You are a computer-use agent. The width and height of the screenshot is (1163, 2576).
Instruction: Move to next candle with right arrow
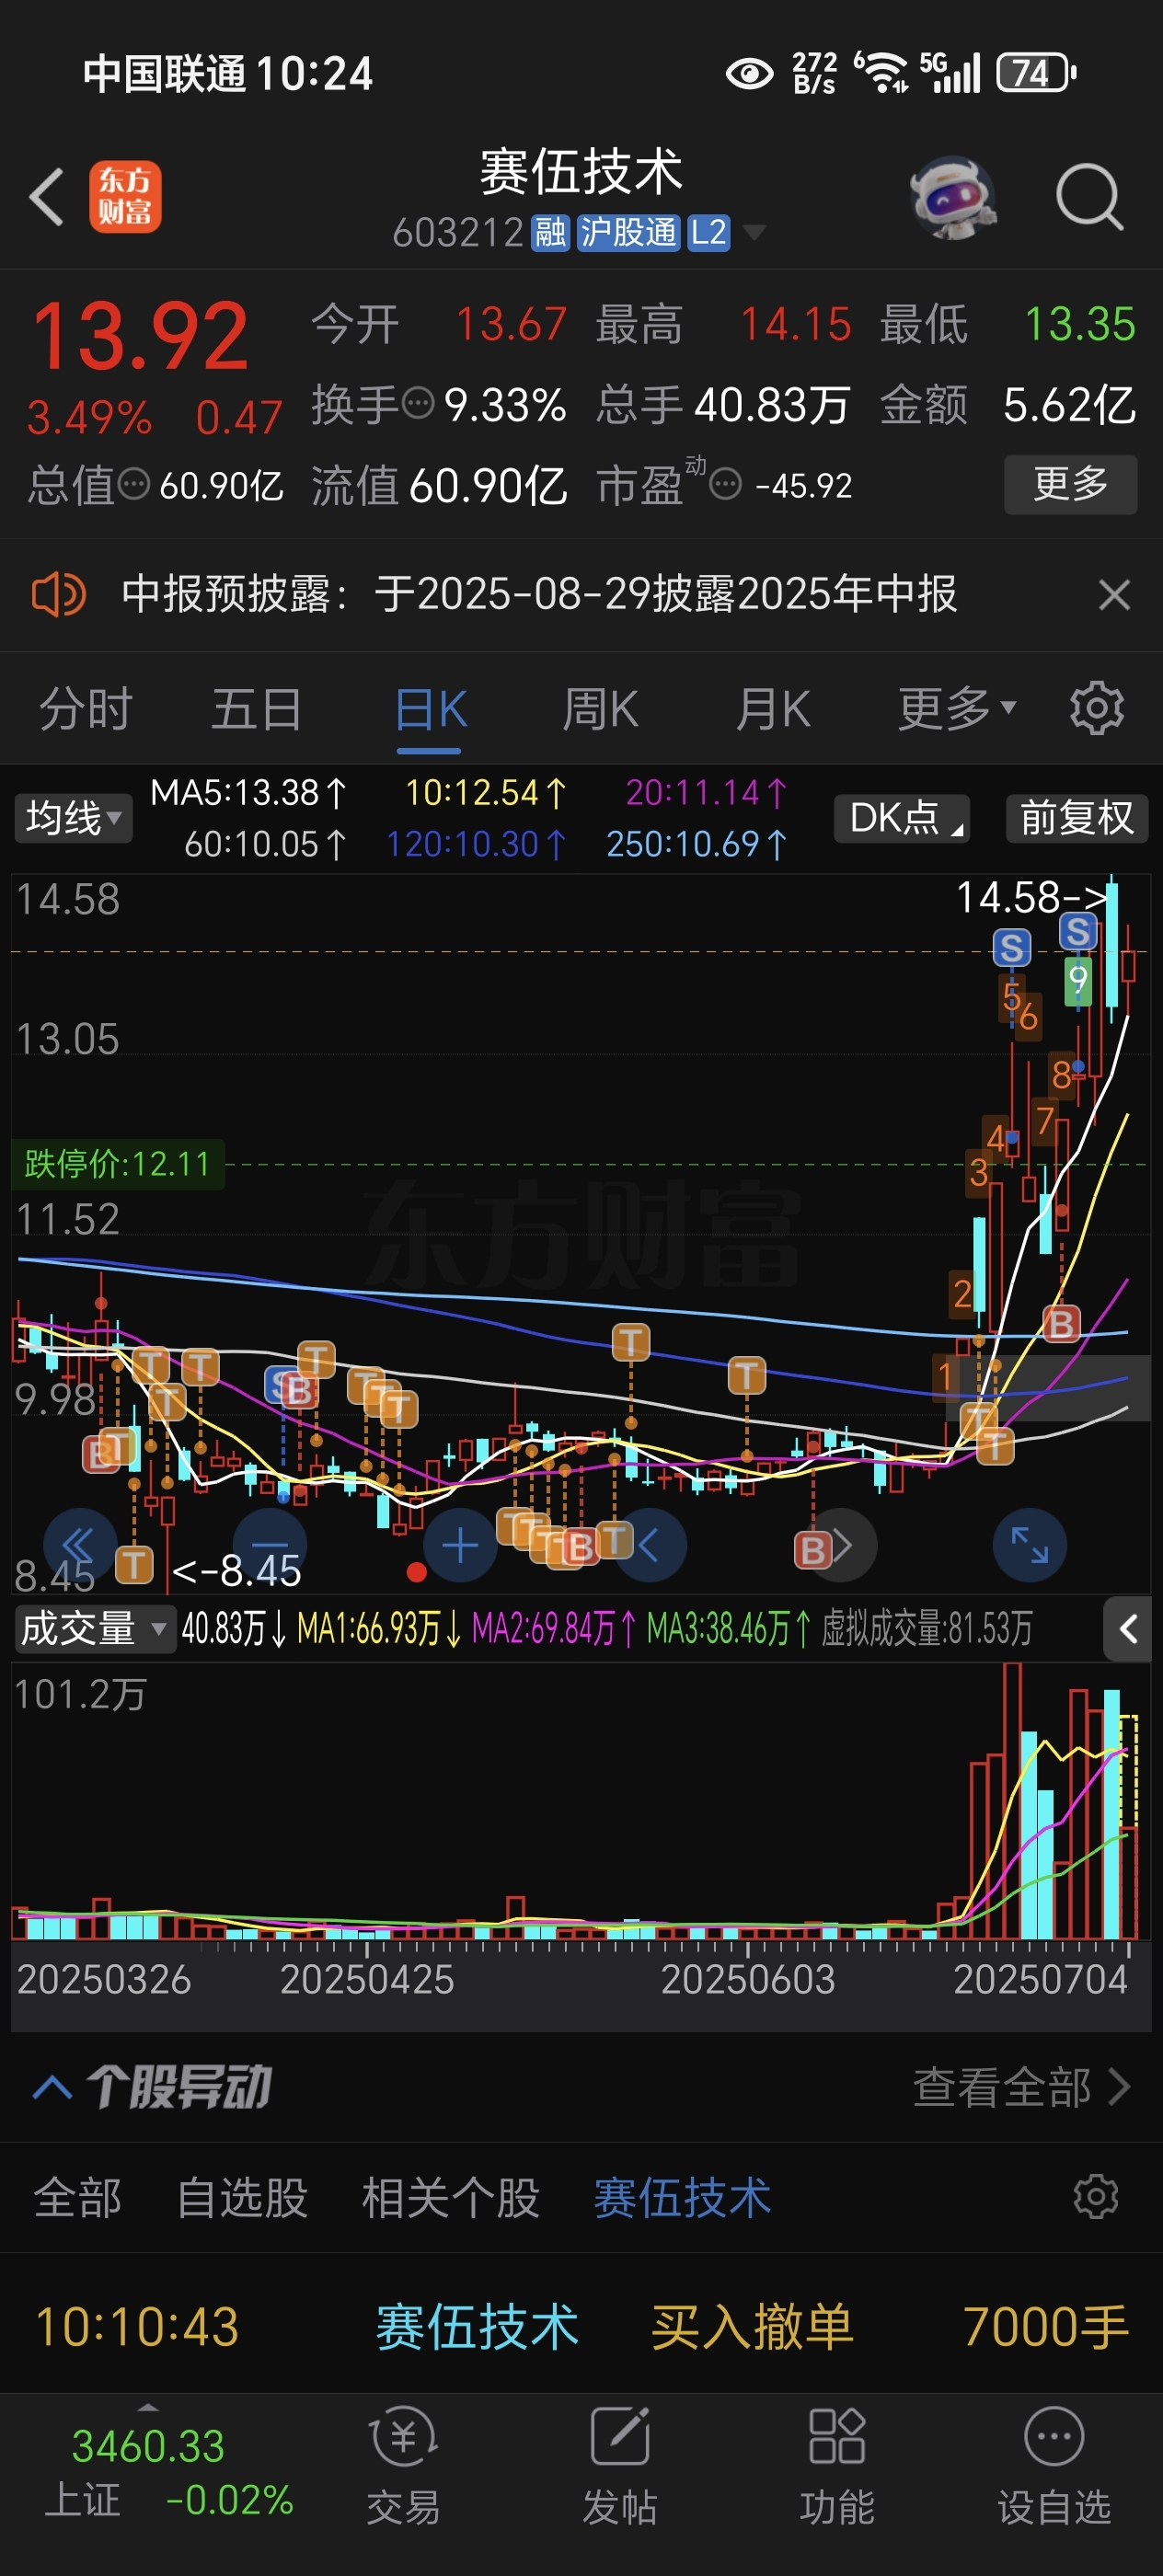[841, 1545]
